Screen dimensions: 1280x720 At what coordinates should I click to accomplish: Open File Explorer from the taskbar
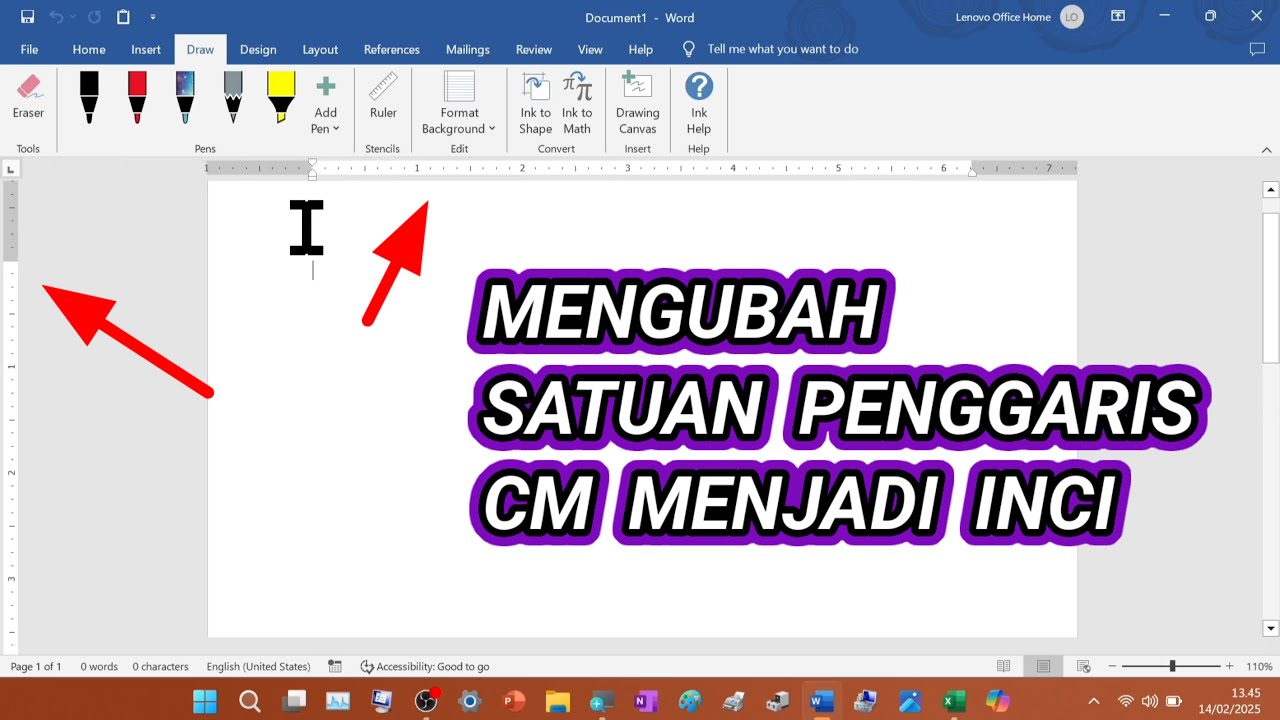click(x=557, y=700)
